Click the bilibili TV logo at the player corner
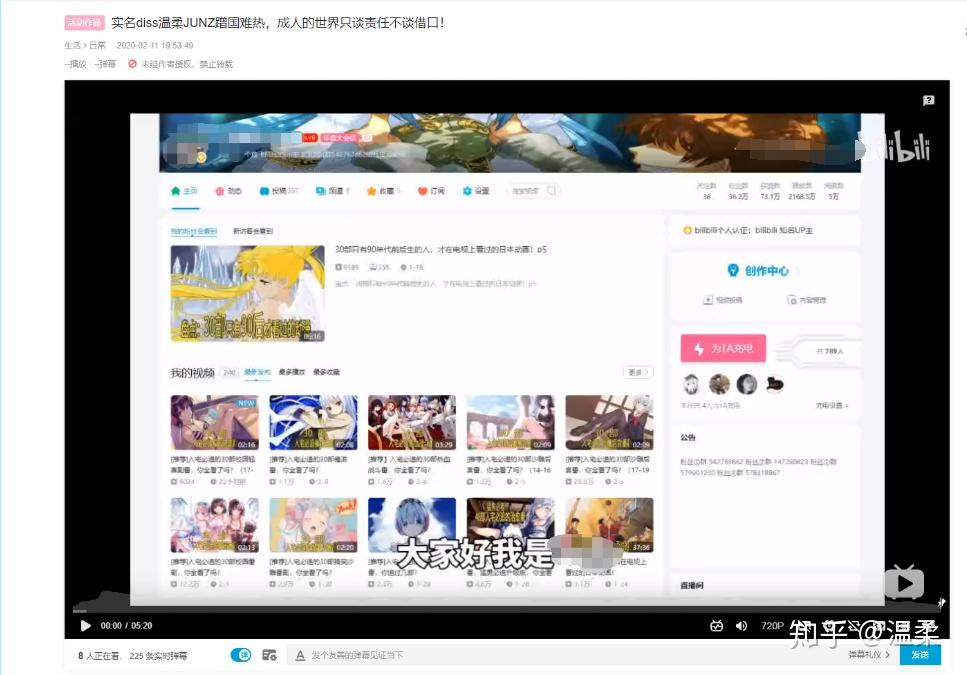The image size is (967, 675). point(905,581)
